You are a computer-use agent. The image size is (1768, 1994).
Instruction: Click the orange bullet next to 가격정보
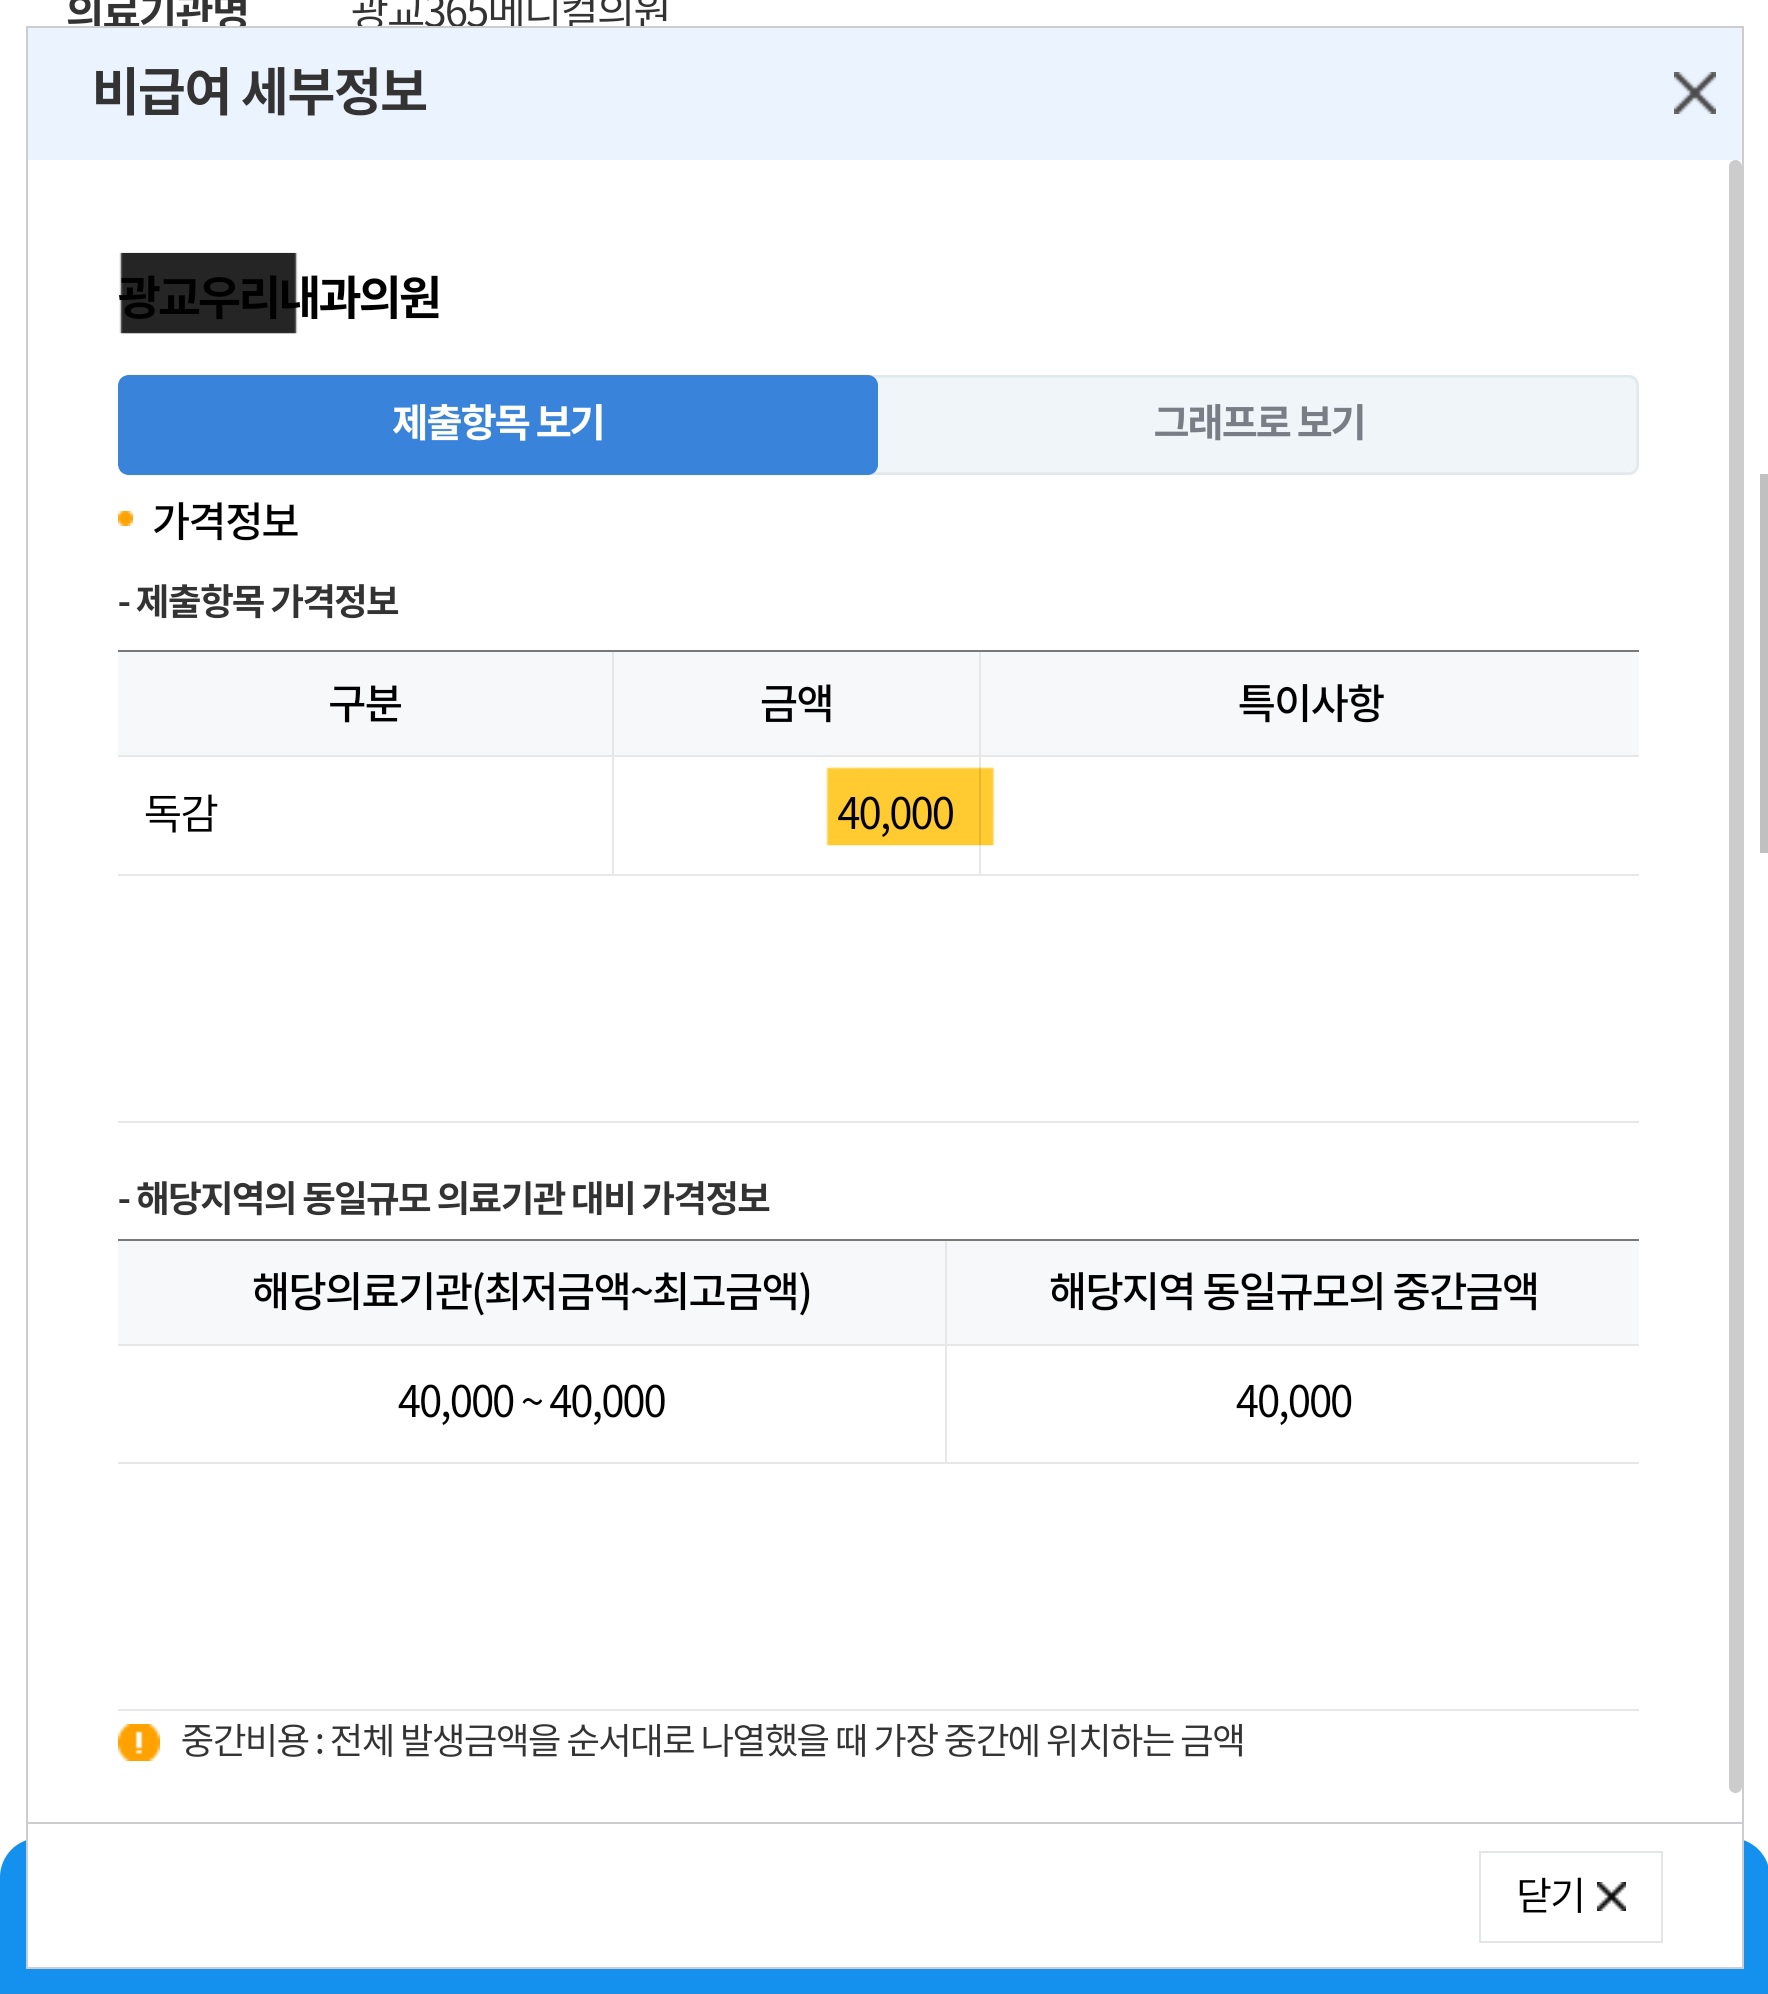(125, 517)
